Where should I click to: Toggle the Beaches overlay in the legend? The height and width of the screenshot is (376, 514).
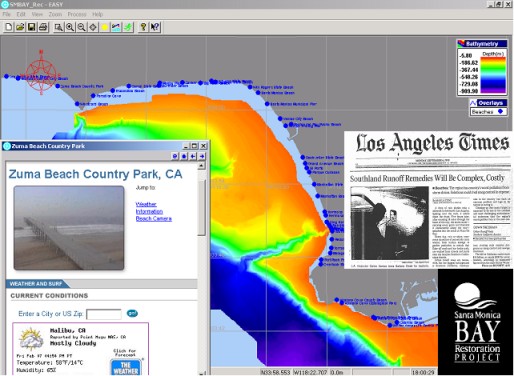click(x=489, y=112)
